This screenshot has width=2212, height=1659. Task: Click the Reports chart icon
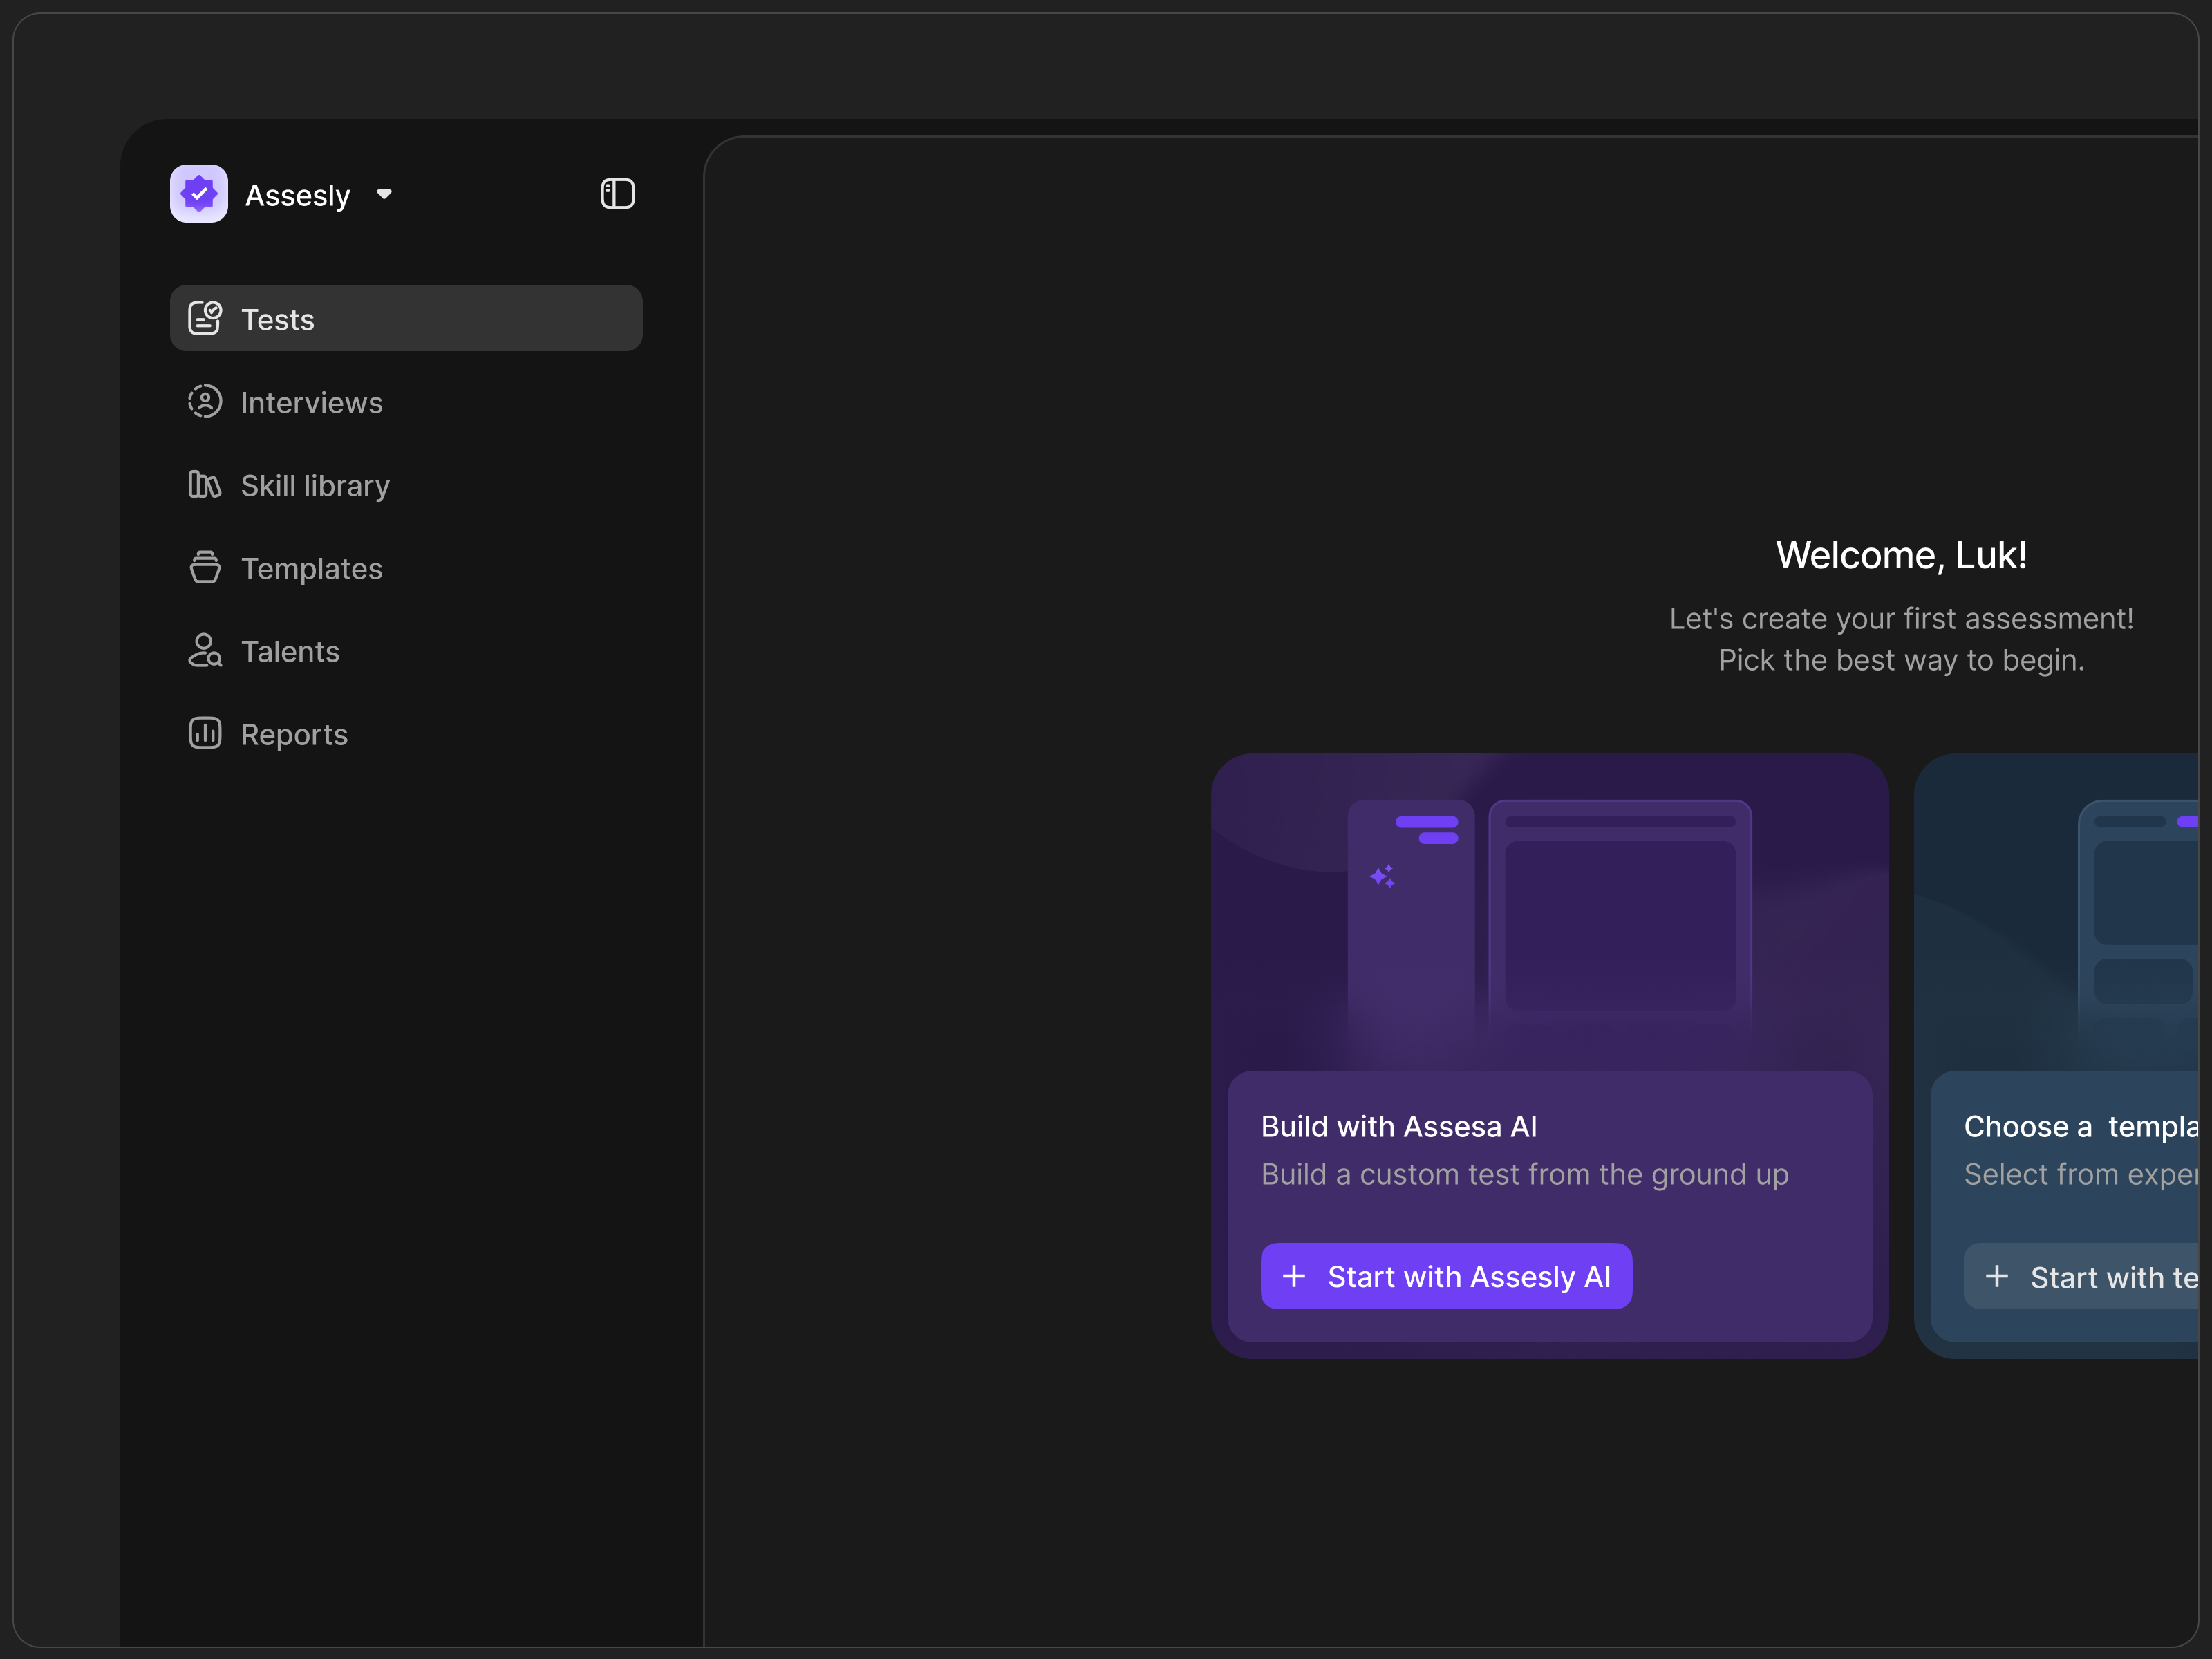pos(205,733)
